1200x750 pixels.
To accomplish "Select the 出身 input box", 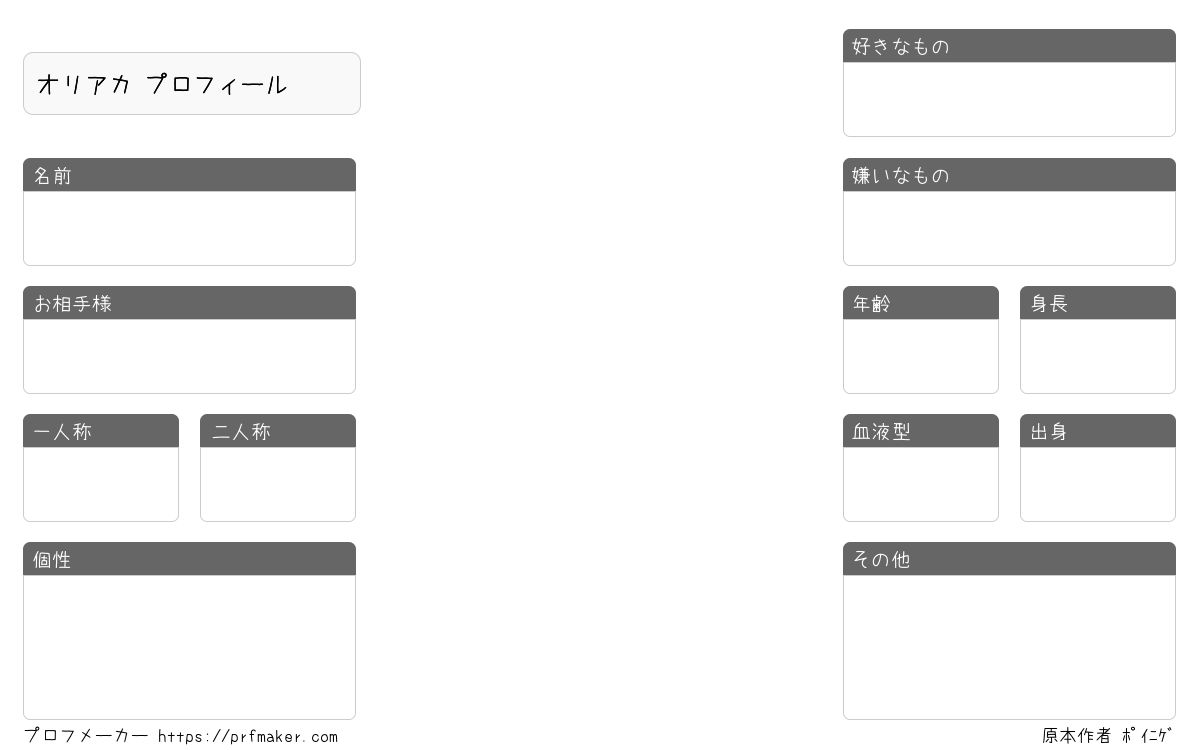I will tap(1098, 484).
